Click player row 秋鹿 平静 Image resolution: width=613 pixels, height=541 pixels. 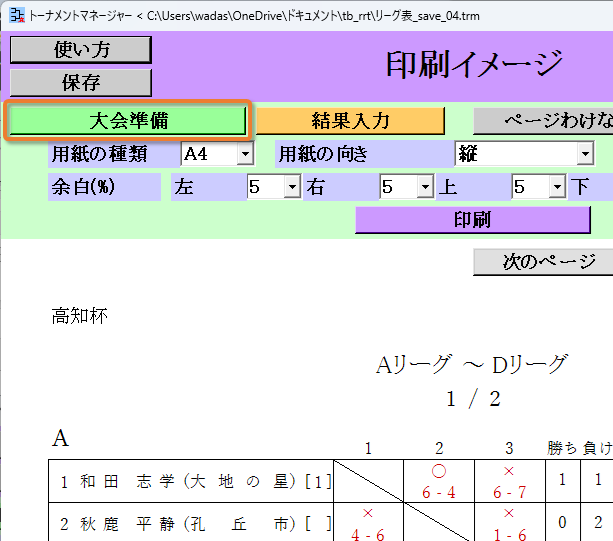pos(191,523)
